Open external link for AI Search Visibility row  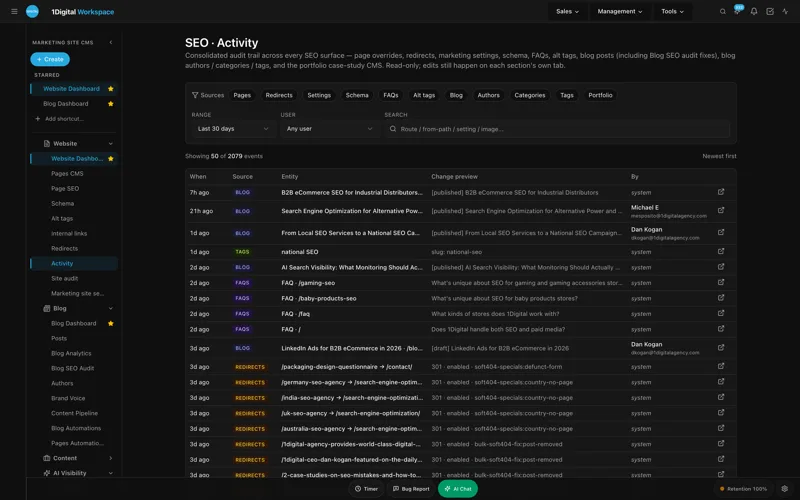(721, 267)
